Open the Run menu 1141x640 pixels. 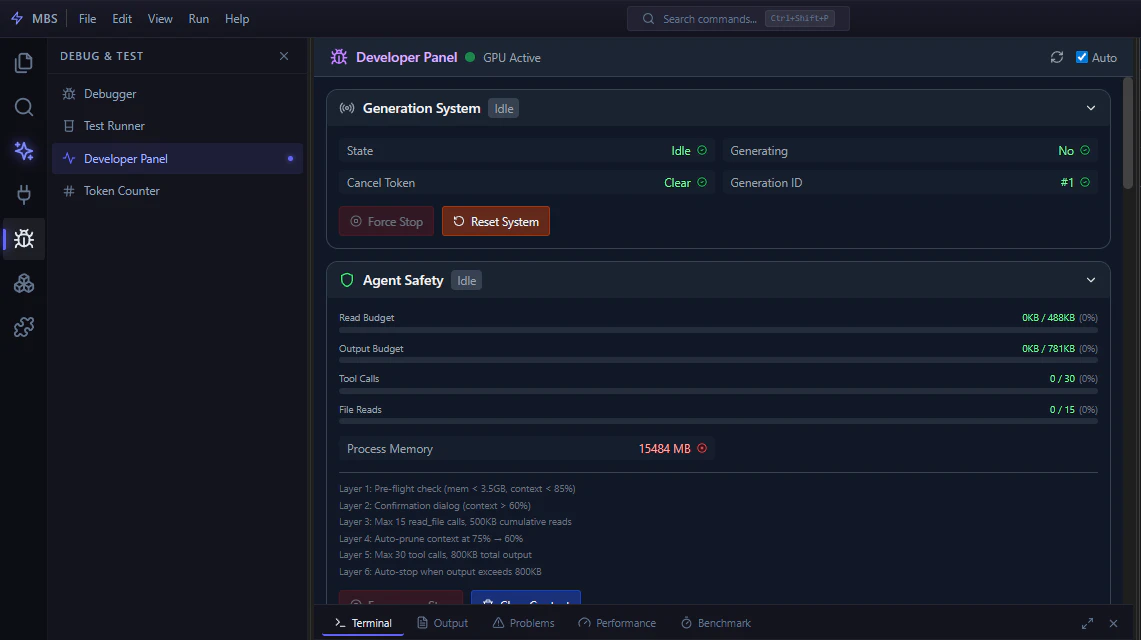point(198,18)
